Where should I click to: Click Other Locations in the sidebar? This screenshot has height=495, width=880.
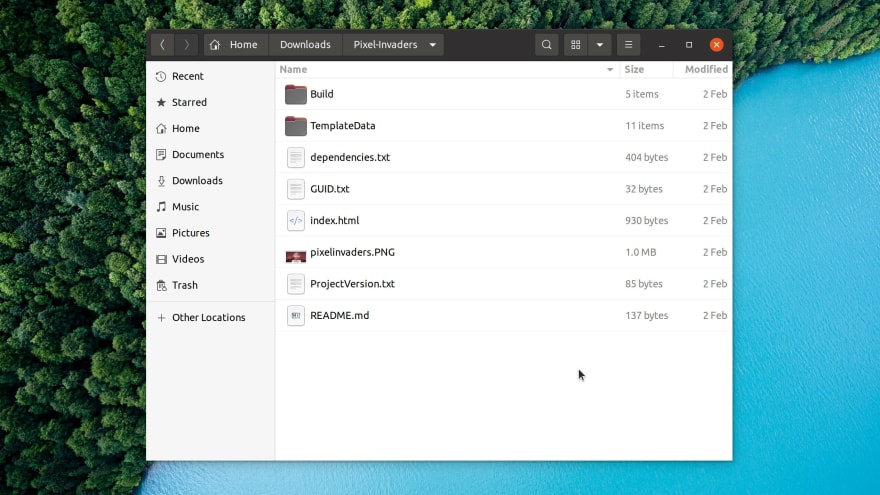[210, 318]
